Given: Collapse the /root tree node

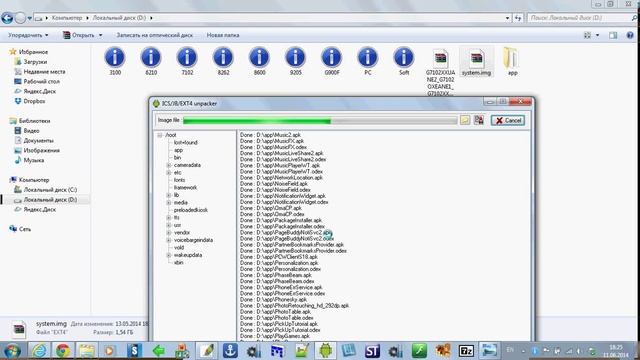Looking at the screenshot, I should pyautogui.click(x=160, y=135).
